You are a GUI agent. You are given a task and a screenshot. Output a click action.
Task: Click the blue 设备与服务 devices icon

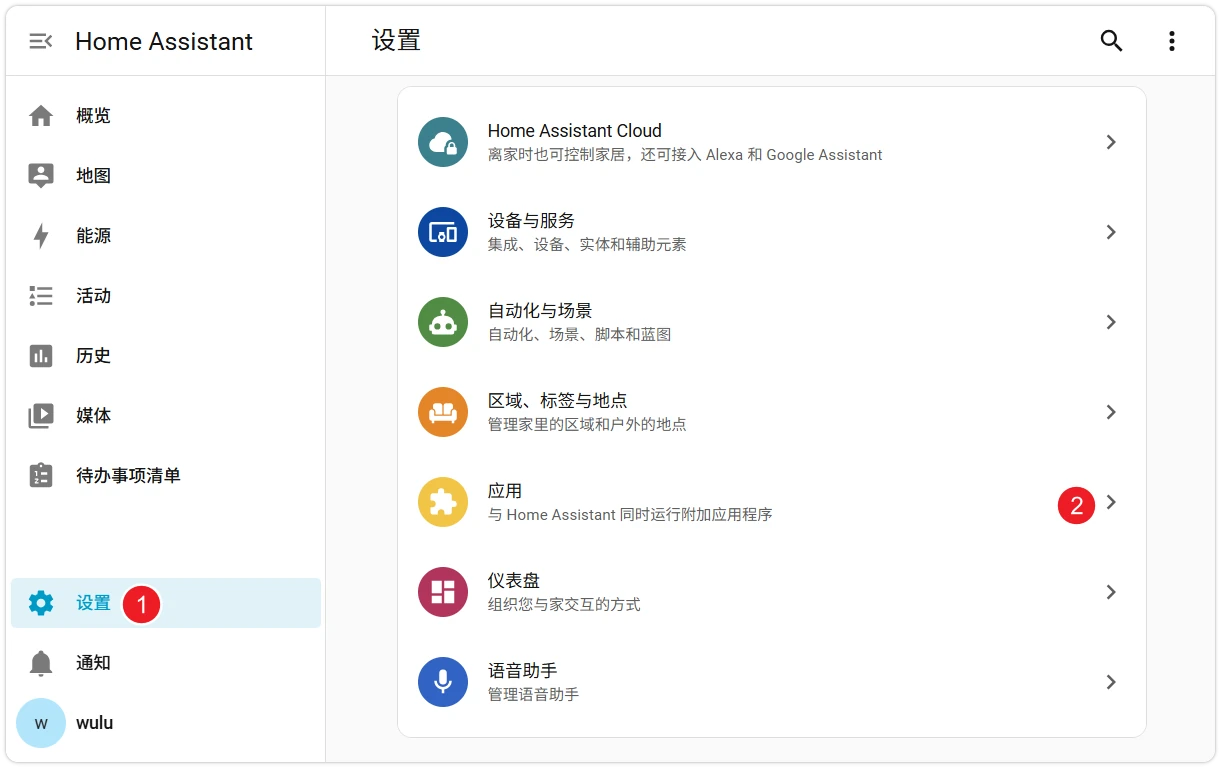click(x=443, y=232)
